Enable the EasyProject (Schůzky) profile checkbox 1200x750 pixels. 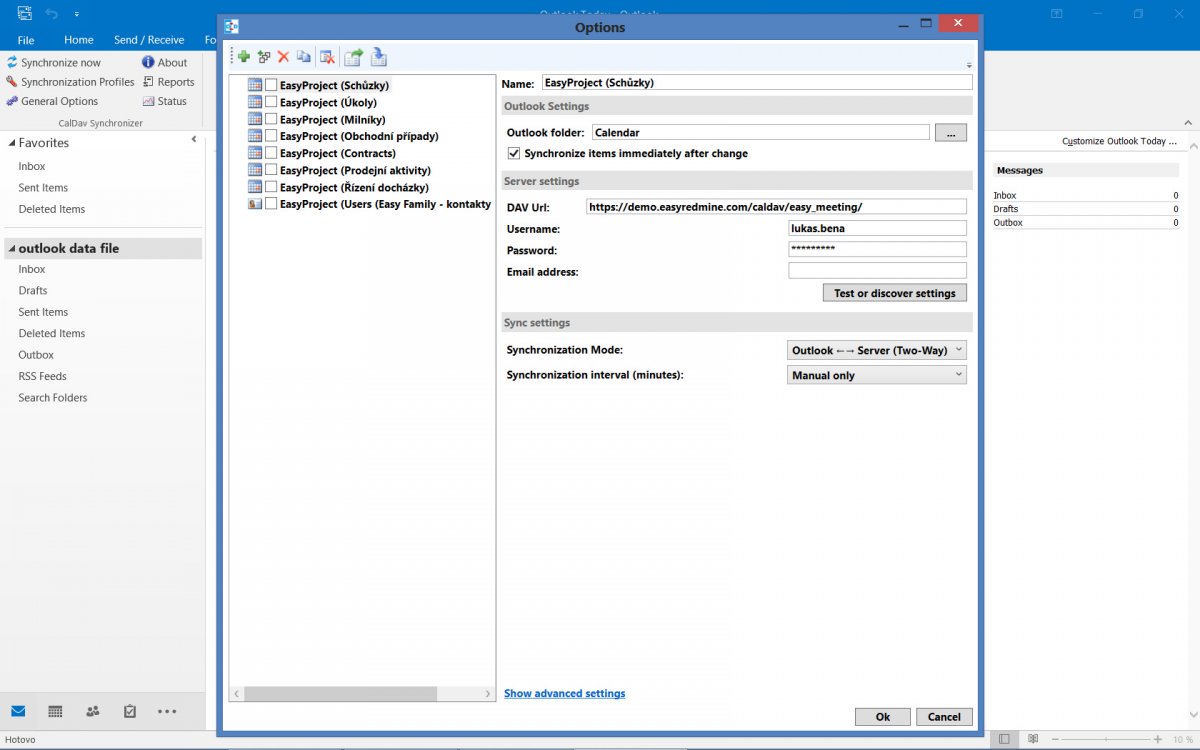270,85
